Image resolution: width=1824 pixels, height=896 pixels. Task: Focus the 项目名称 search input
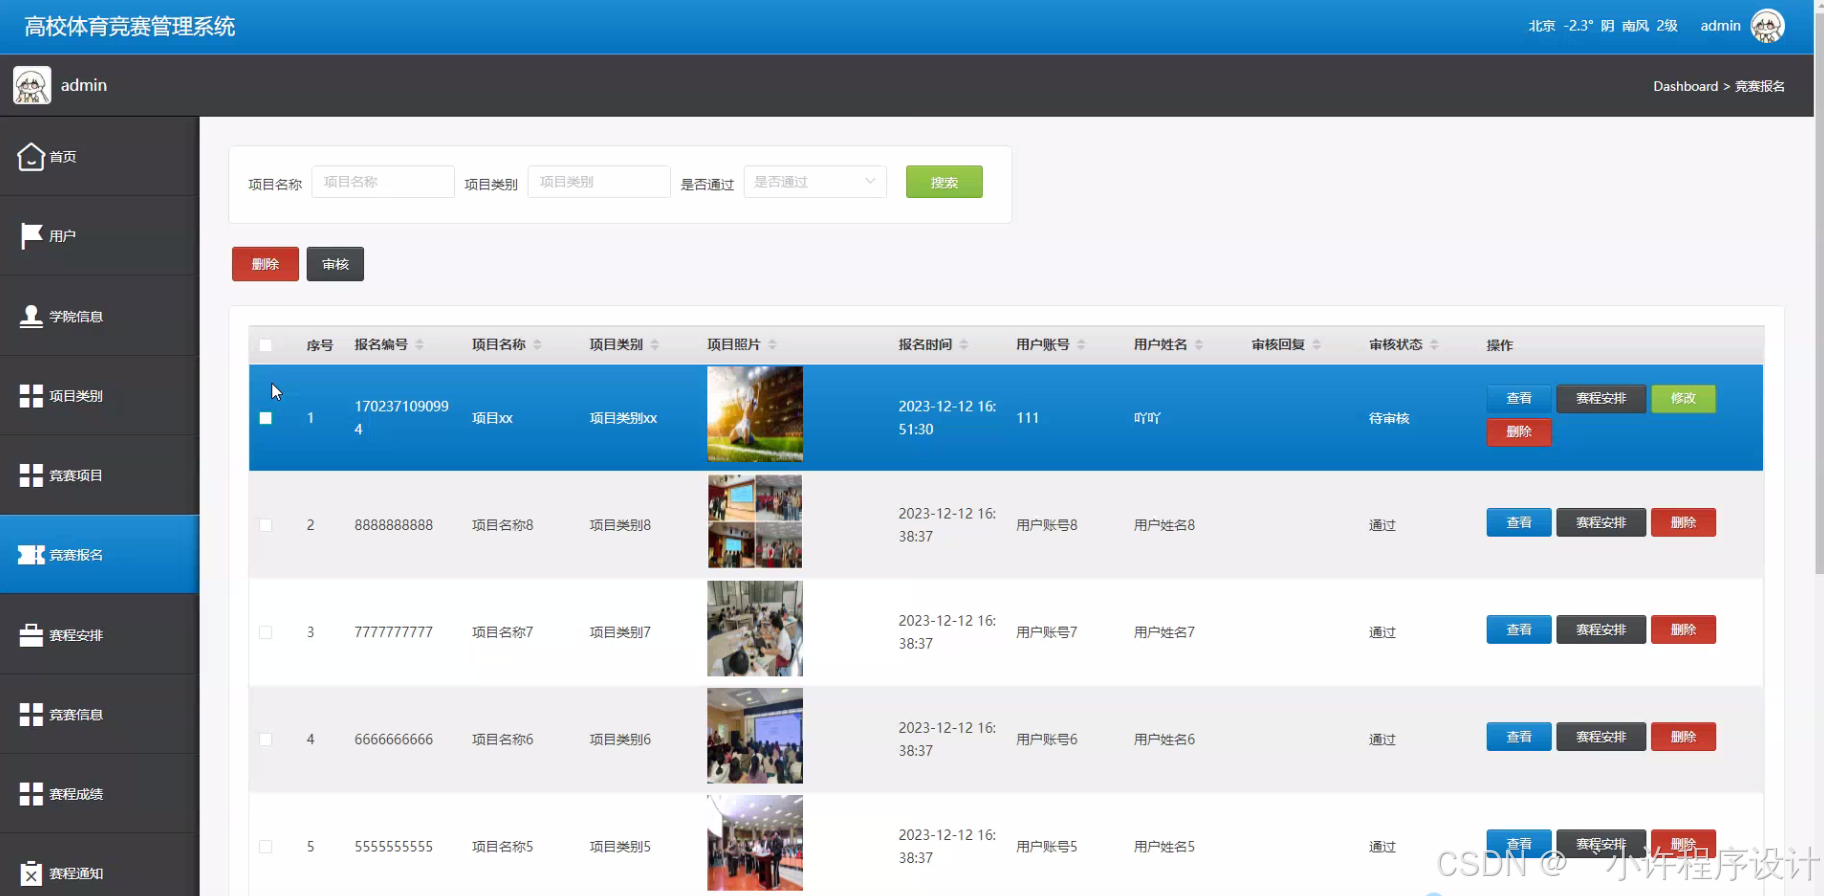click(383, 182)
